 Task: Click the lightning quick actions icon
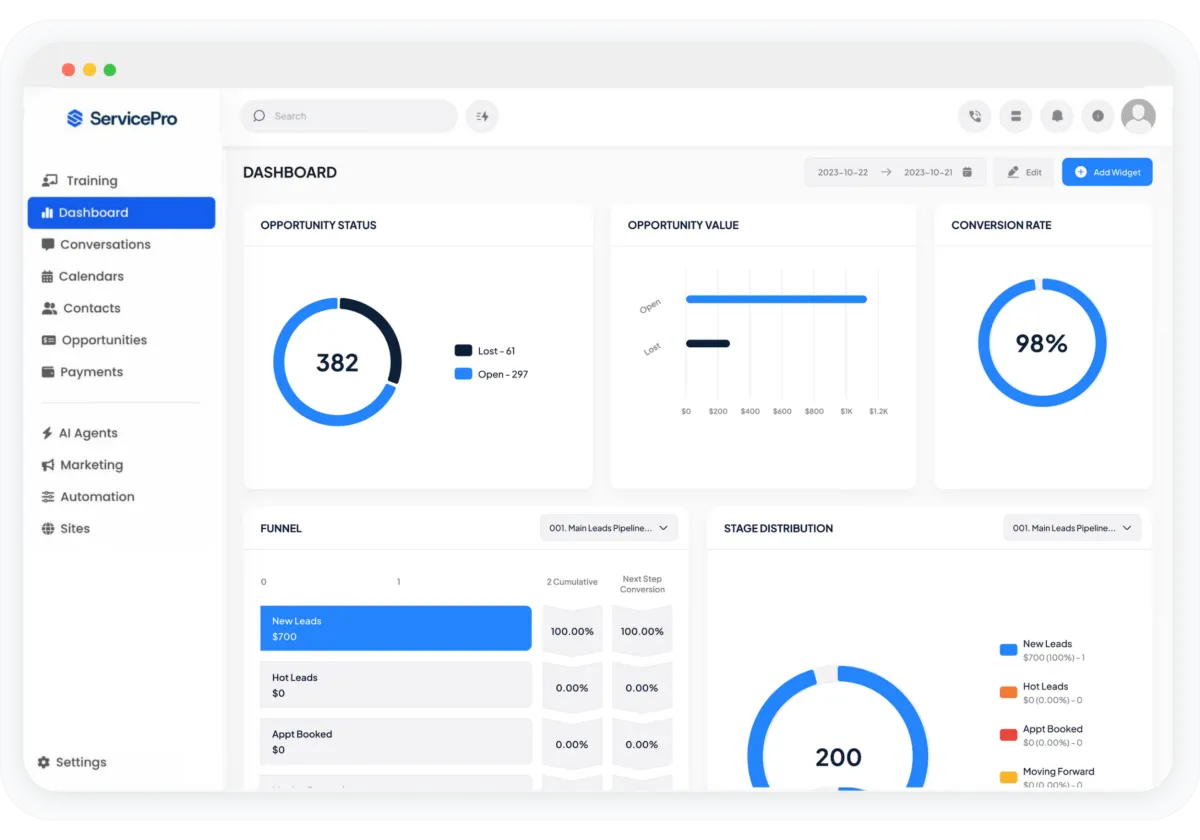tap(482, 116)
